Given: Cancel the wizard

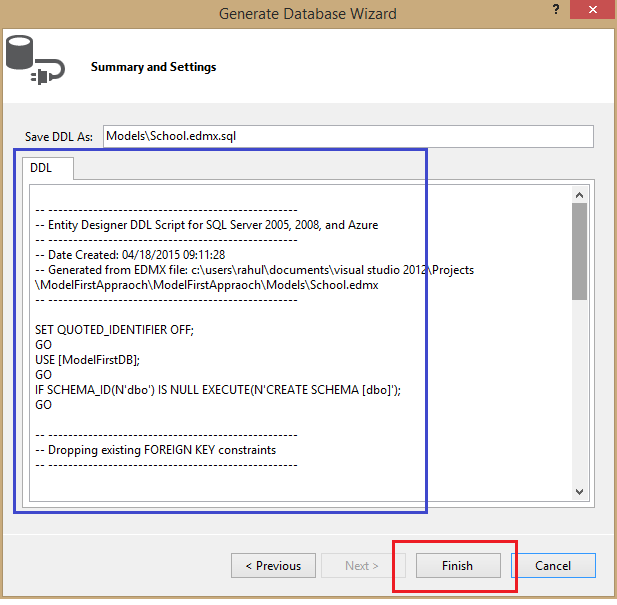Looking at the screenshot, I should (x=553, y=566).
